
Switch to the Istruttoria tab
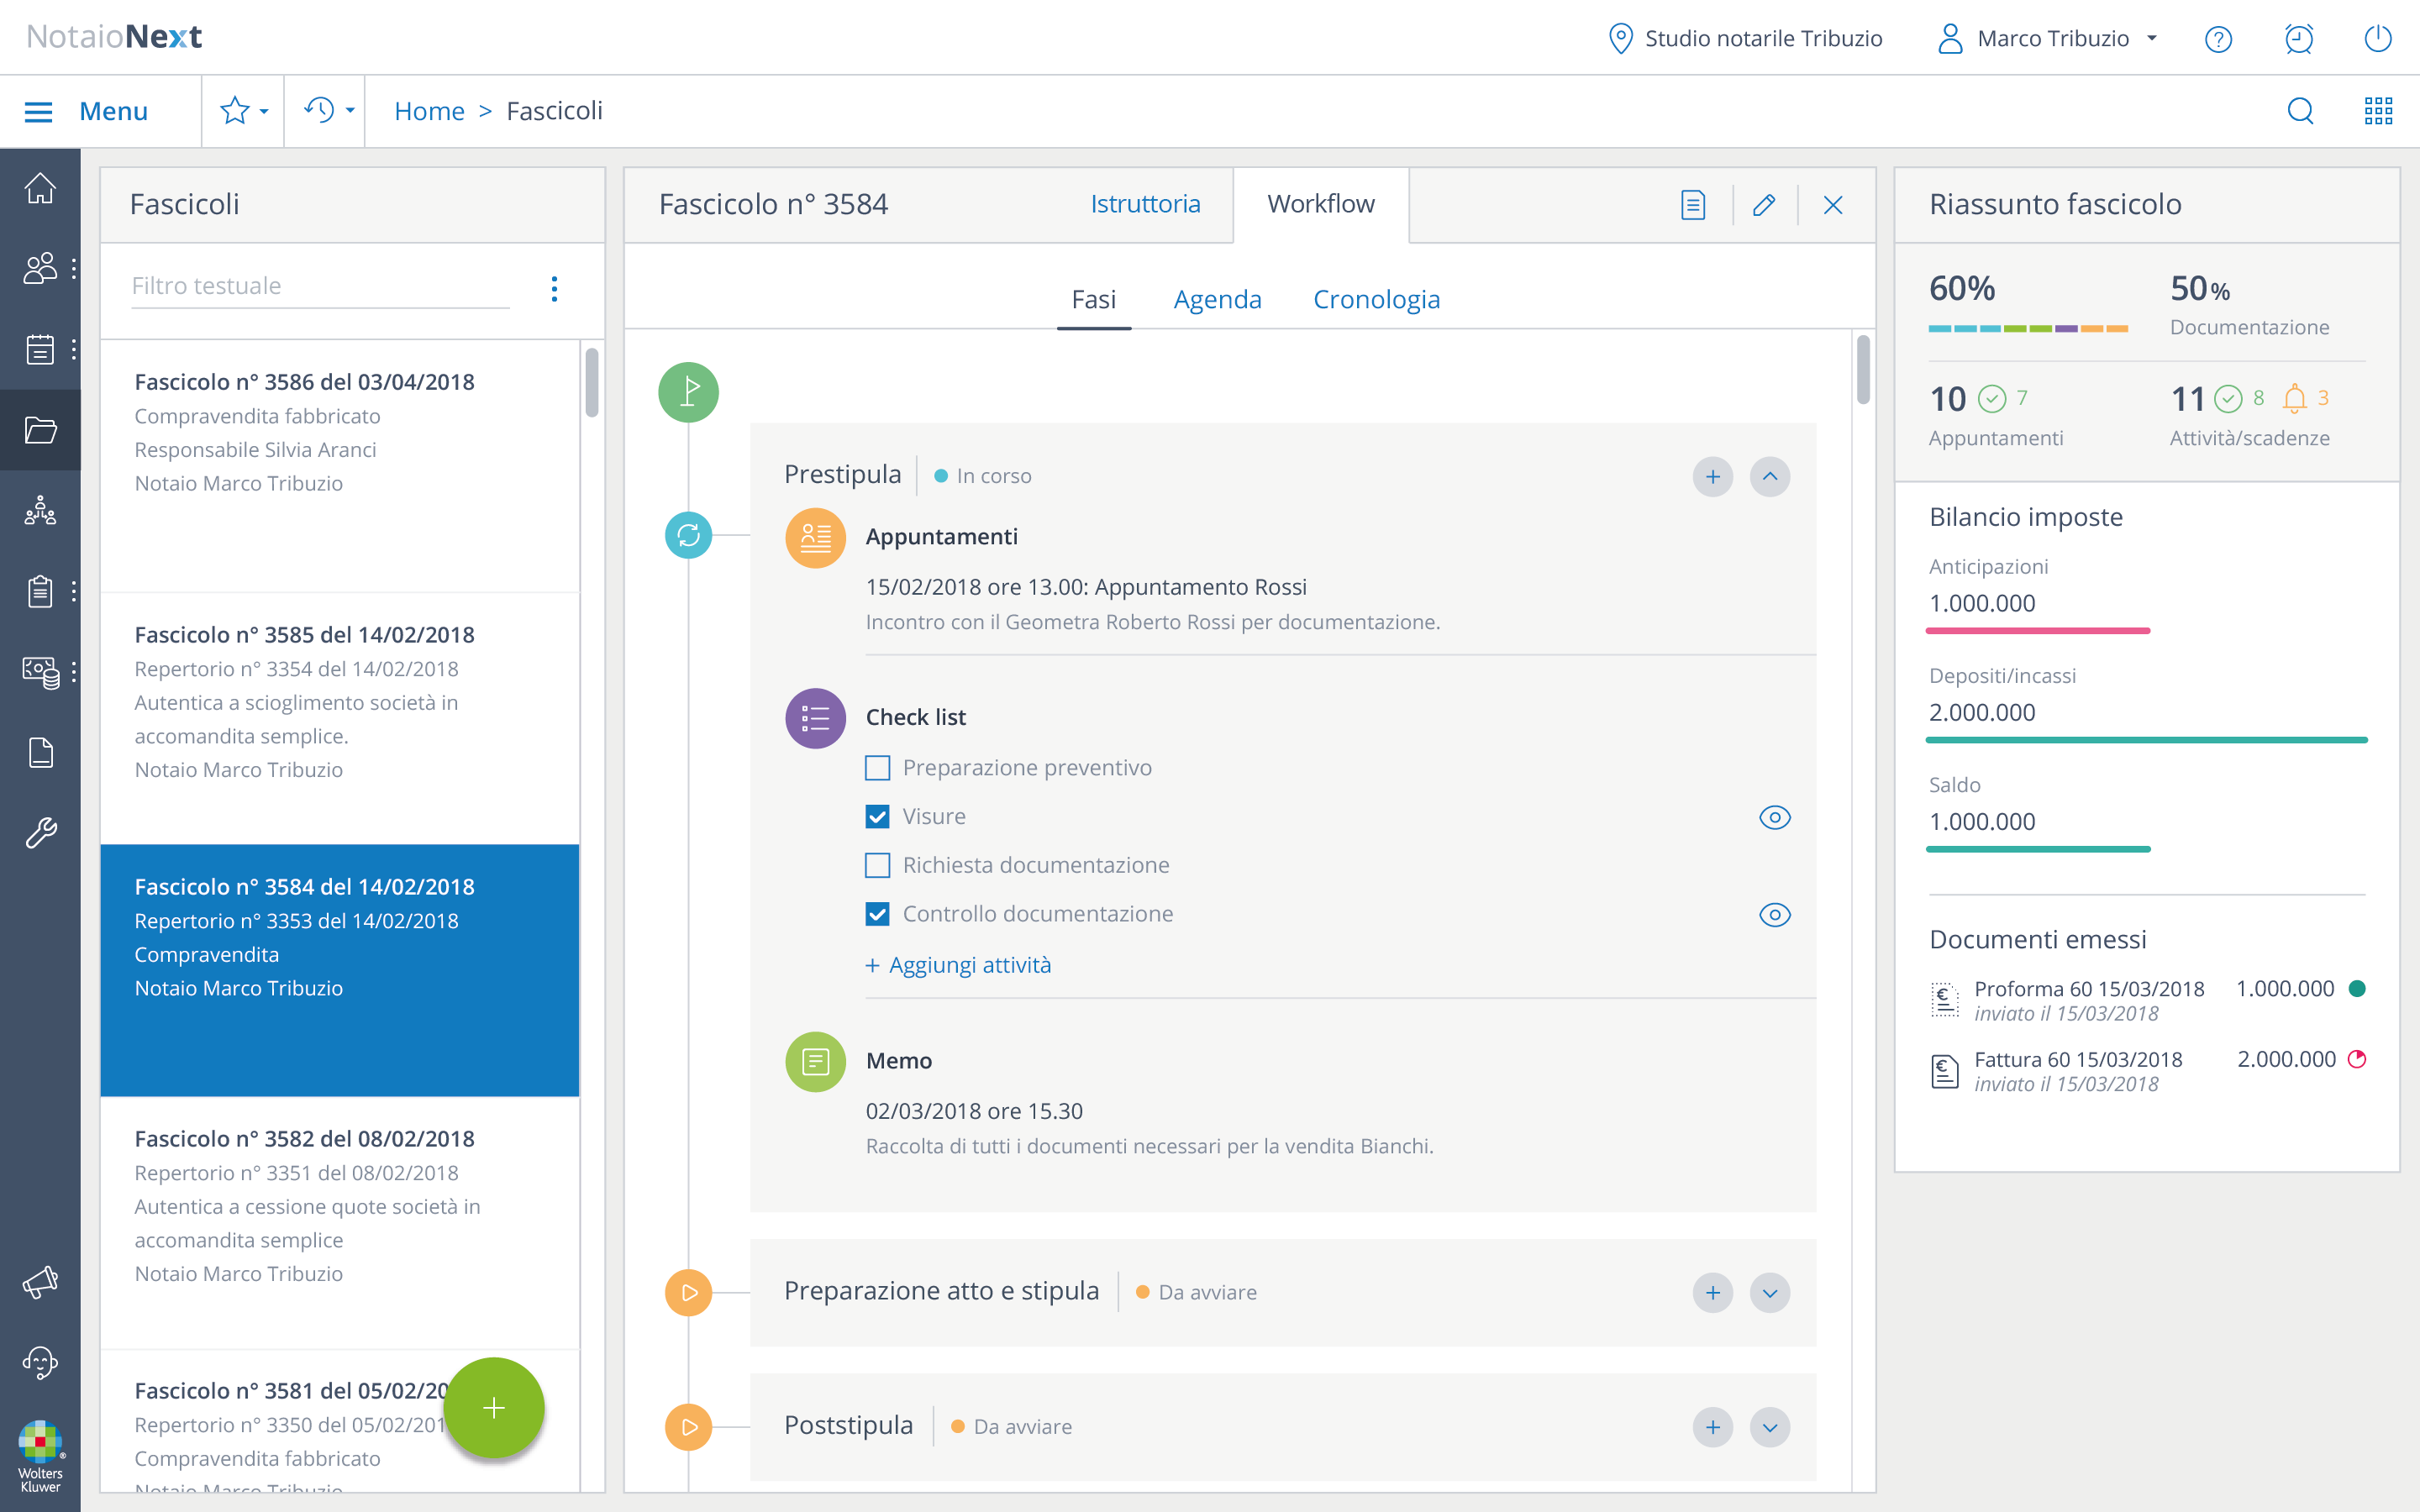[1144, 204]
